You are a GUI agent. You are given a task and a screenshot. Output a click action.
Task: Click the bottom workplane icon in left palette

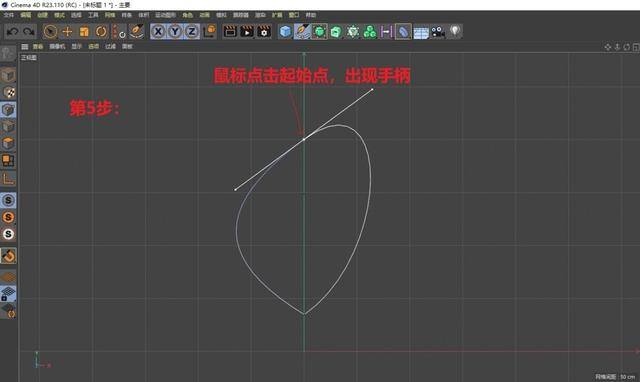tap(8, 311)
